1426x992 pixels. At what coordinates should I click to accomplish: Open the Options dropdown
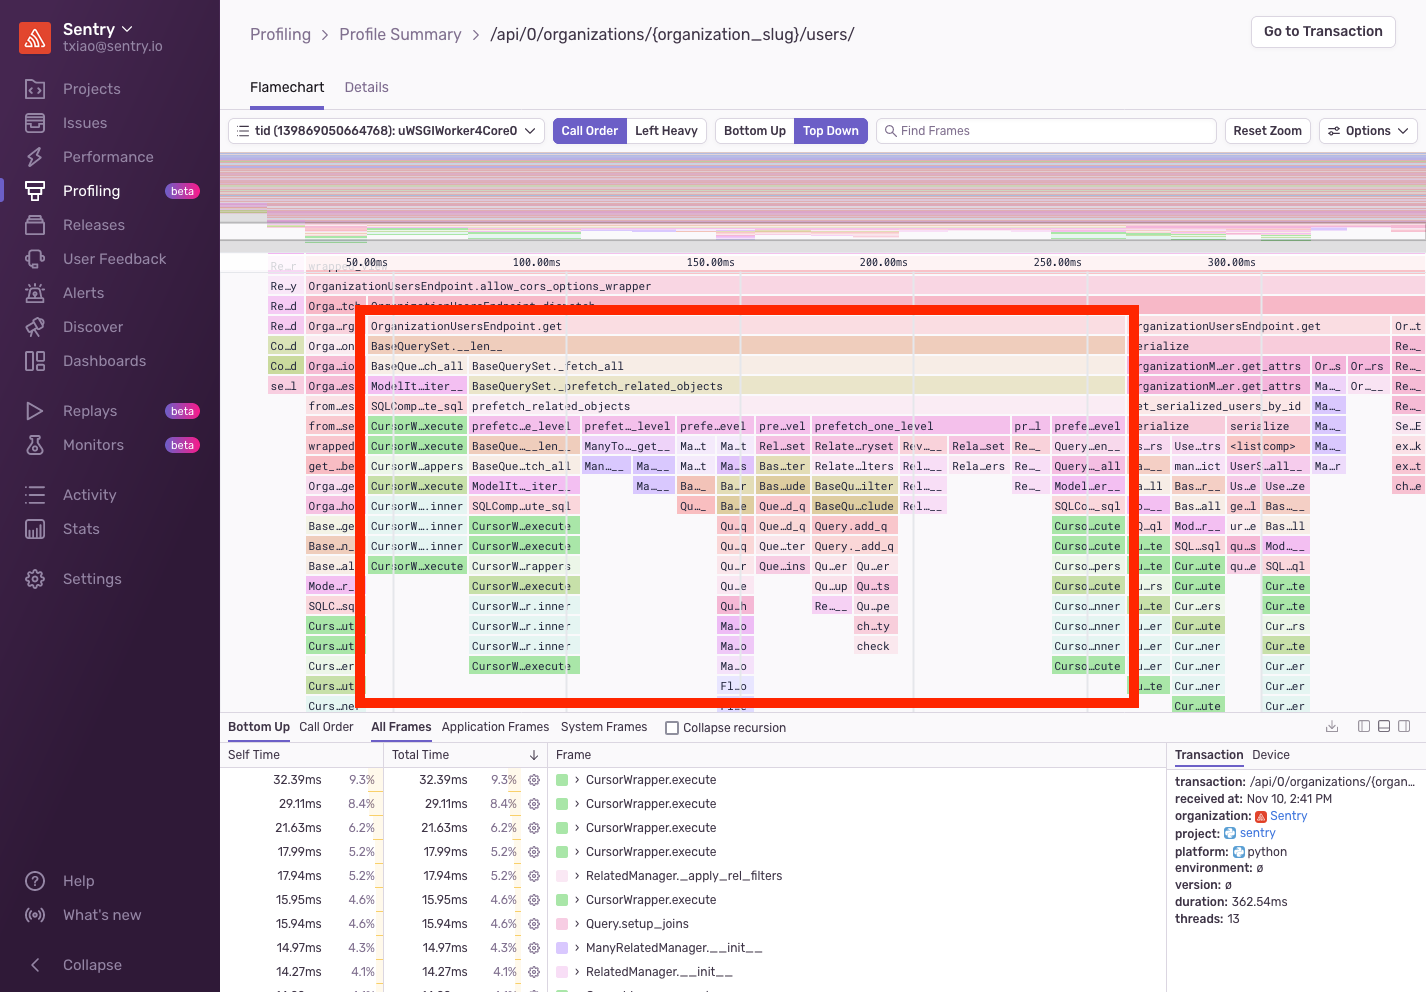coord(1368,131)
